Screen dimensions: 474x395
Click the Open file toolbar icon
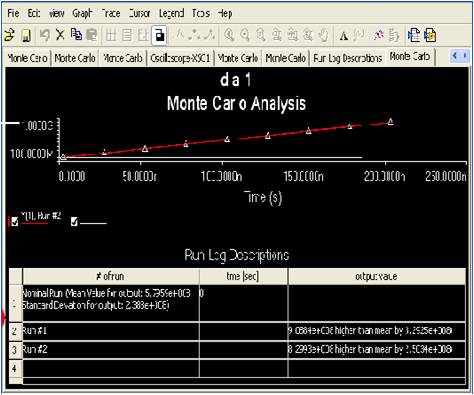tap(9, 35)
